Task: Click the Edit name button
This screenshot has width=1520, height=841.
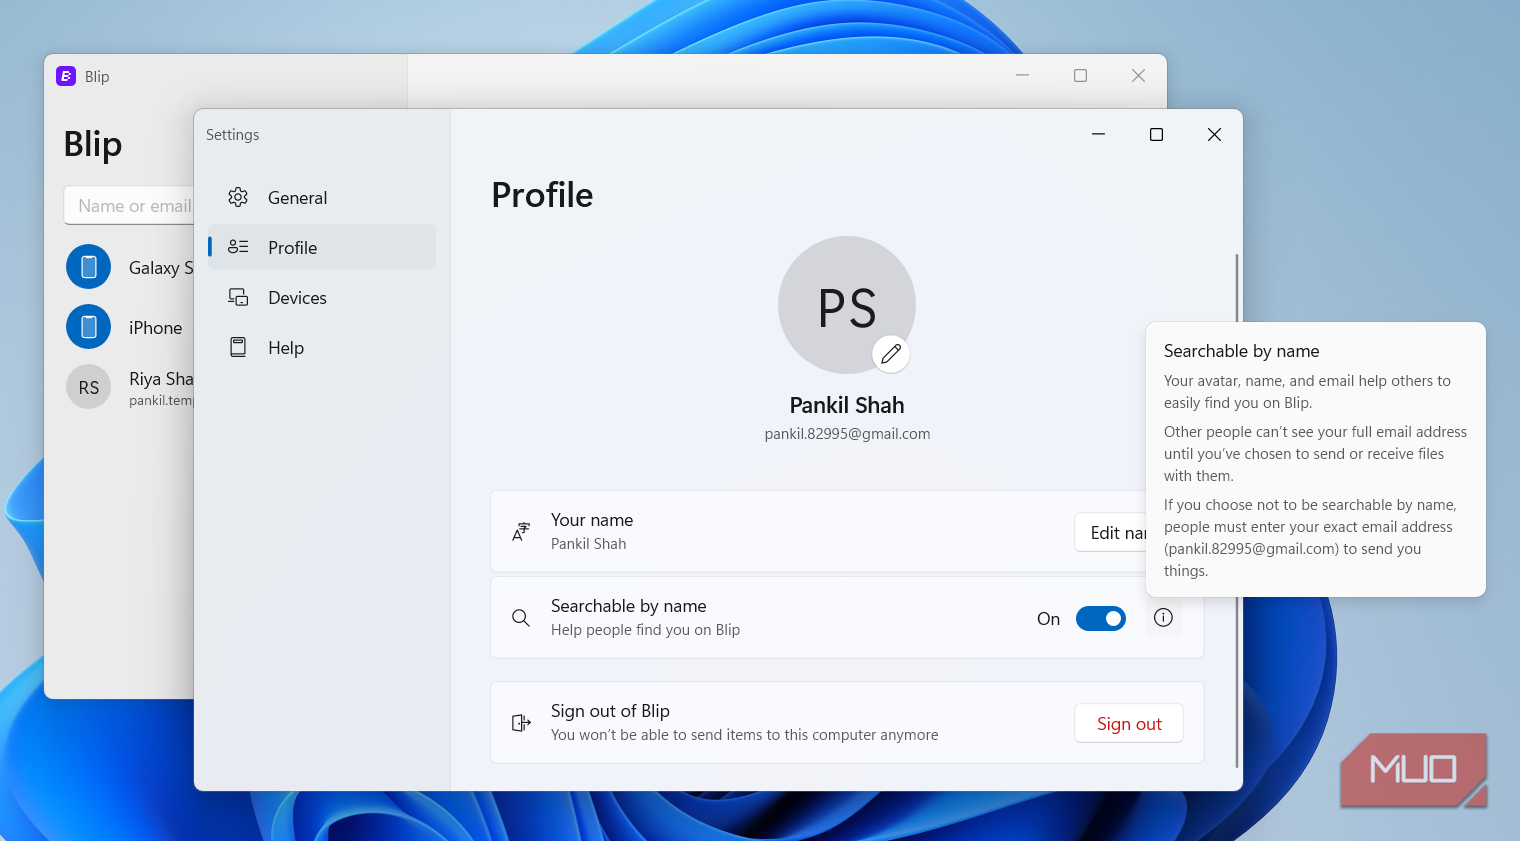Action: [1111, 532]
